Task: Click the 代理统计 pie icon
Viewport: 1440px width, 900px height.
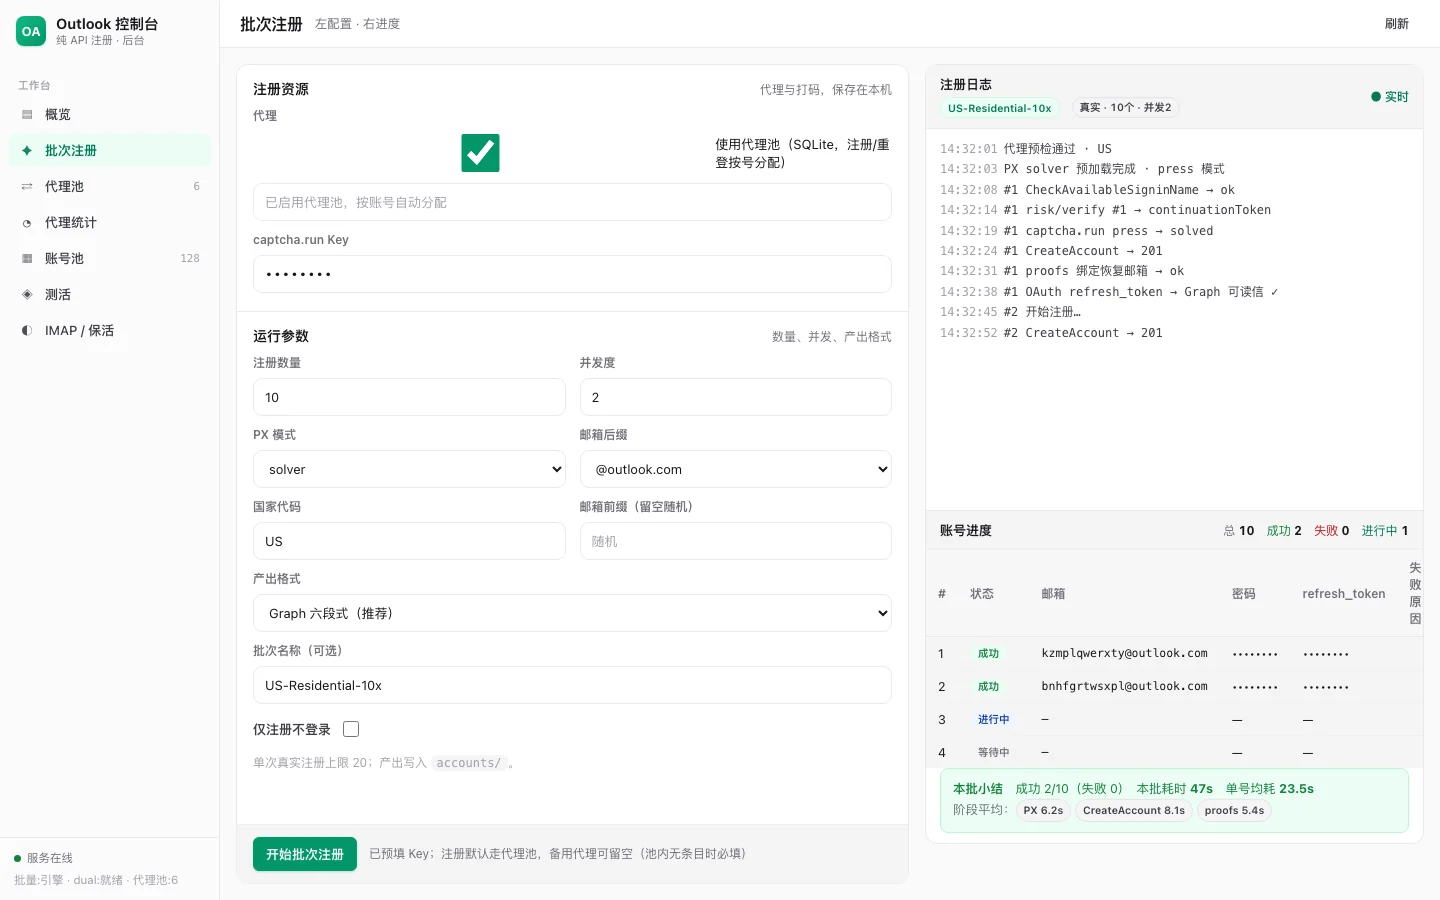Action: [27, 223]
